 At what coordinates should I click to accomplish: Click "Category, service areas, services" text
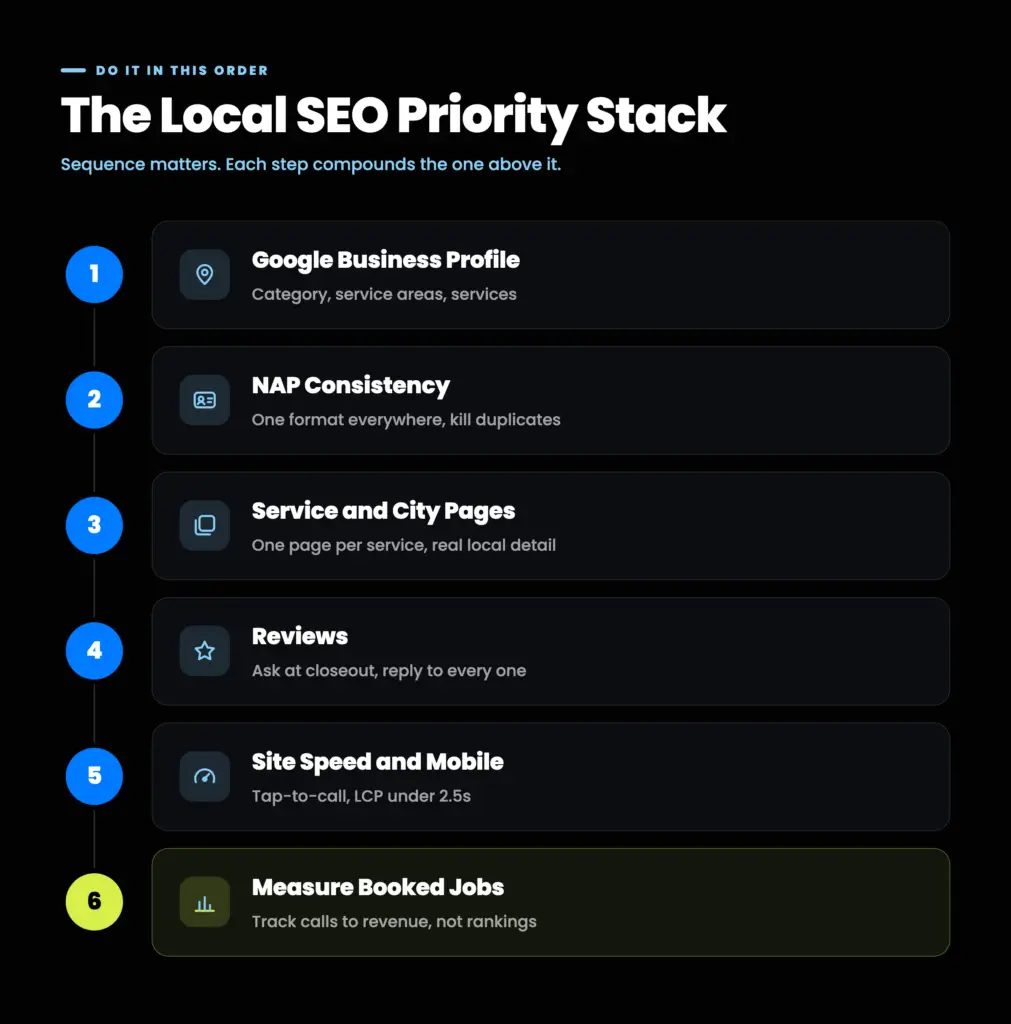click(x=384, y=295)
